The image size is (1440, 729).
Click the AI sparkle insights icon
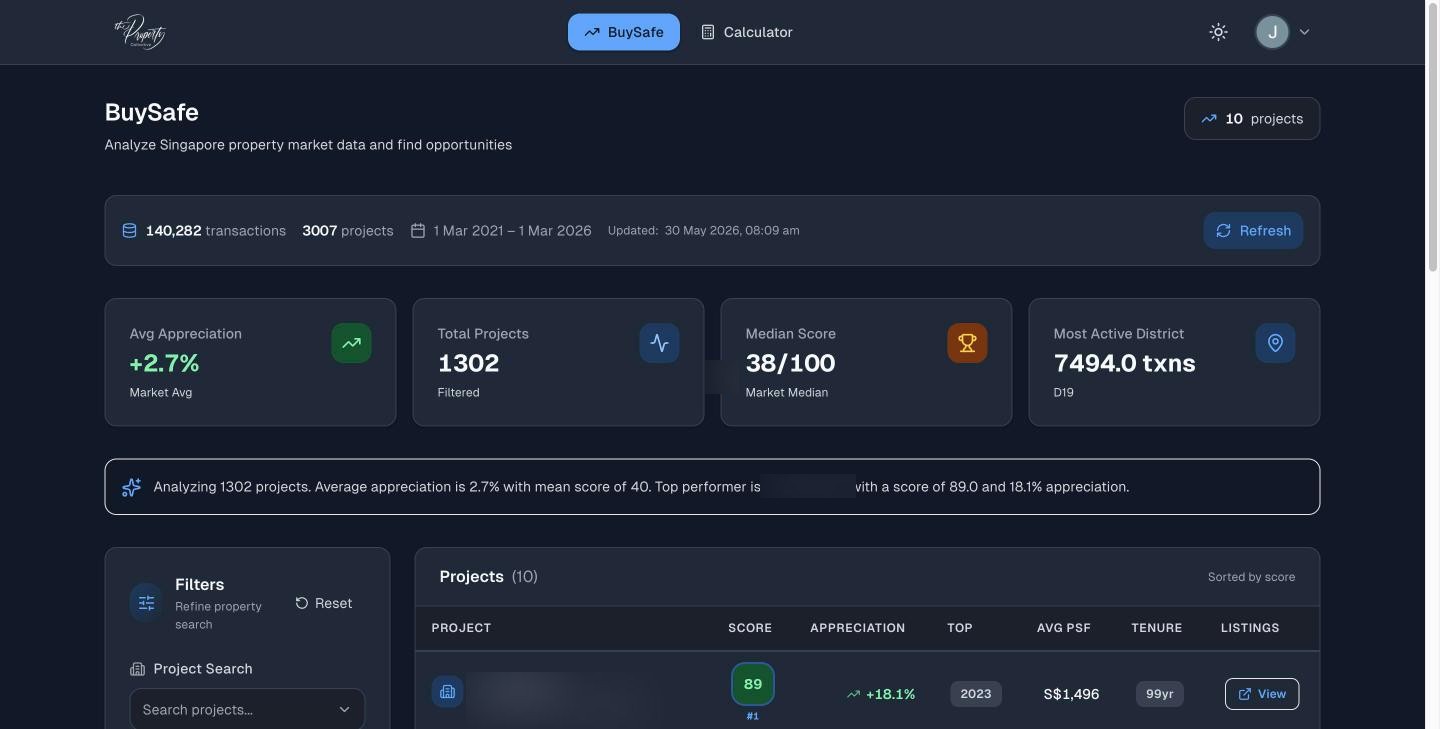pyautogui.click(x=131, y=487)
